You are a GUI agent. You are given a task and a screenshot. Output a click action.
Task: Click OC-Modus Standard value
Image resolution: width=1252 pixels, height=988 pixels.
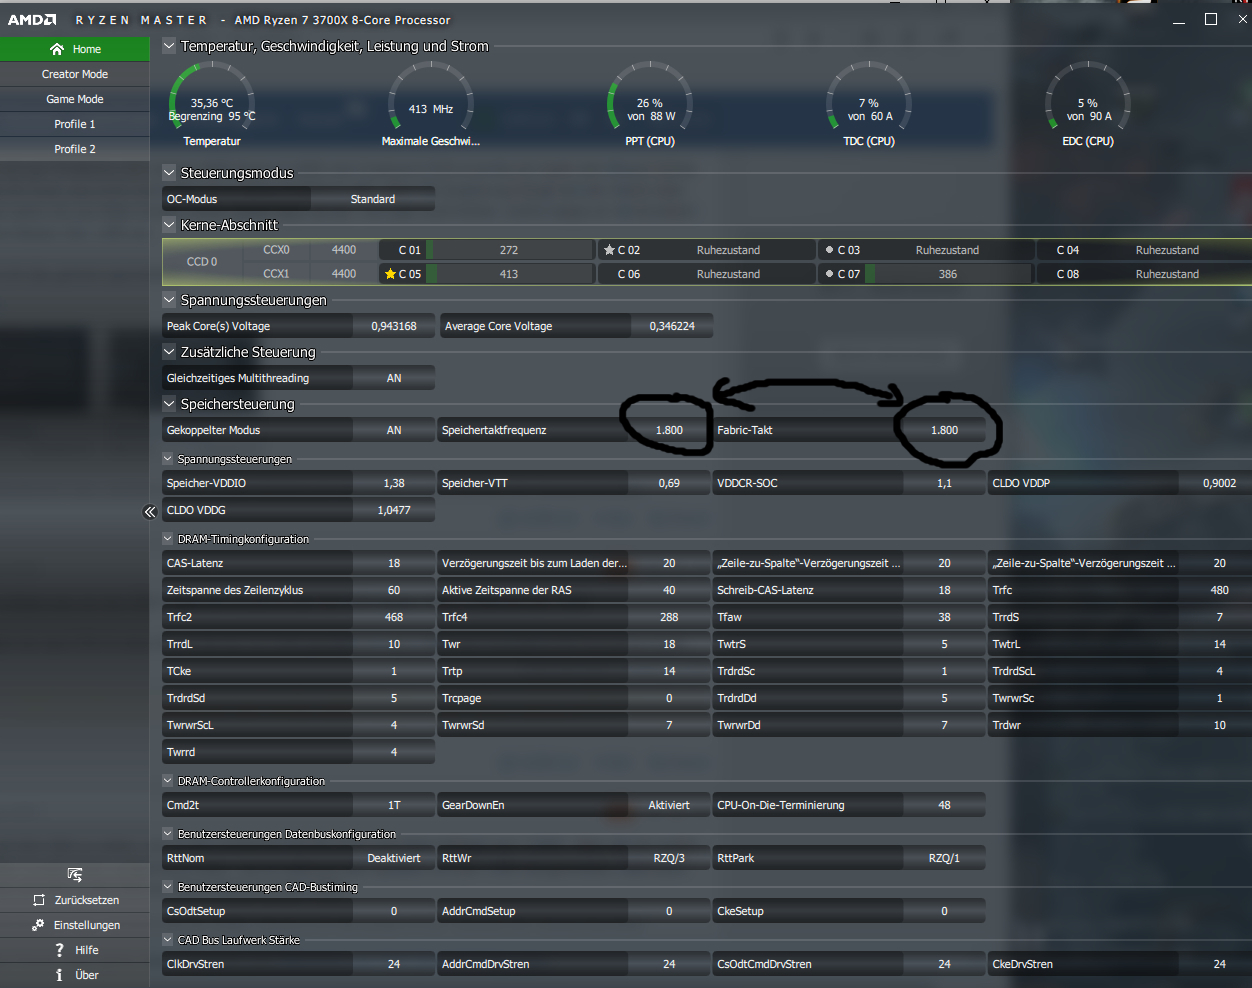[x=372, y=199]
